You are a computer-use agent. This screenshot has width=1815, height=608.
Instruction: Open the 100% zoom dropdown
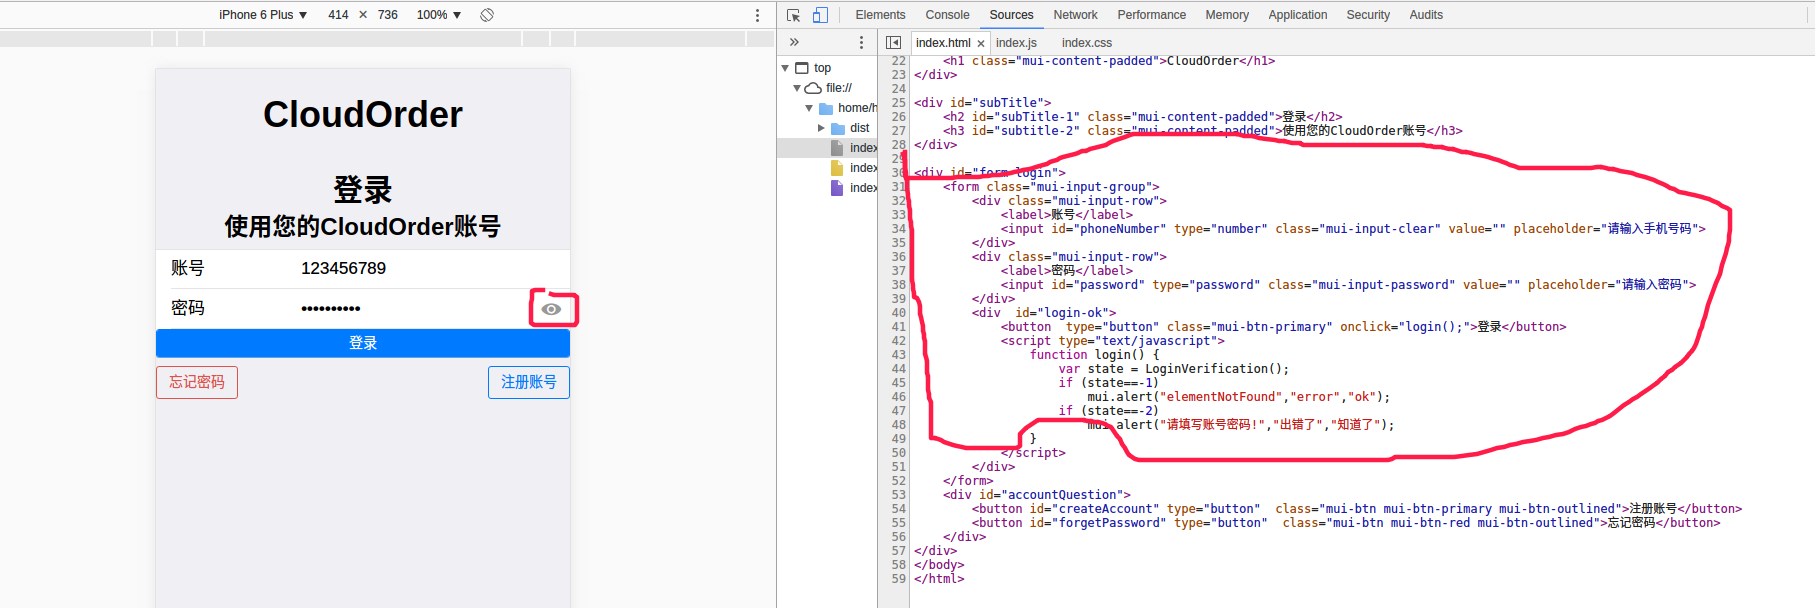click(439, 15)
